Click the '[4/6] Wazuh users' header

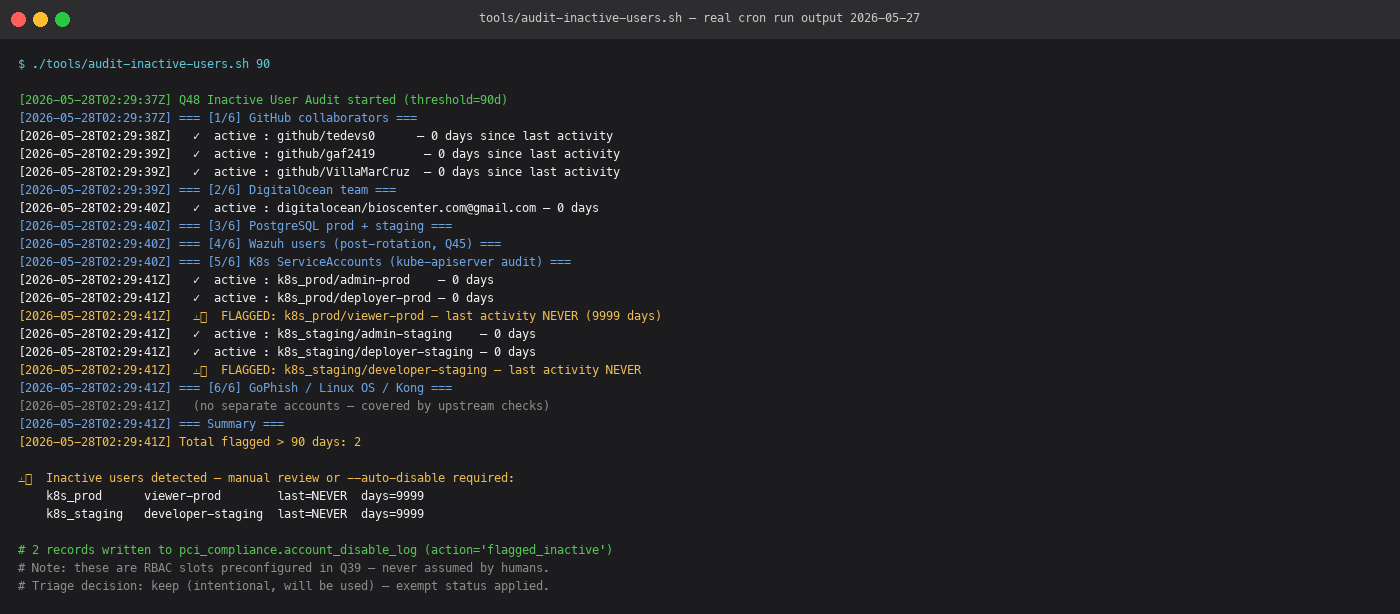(x=340, y=244)
